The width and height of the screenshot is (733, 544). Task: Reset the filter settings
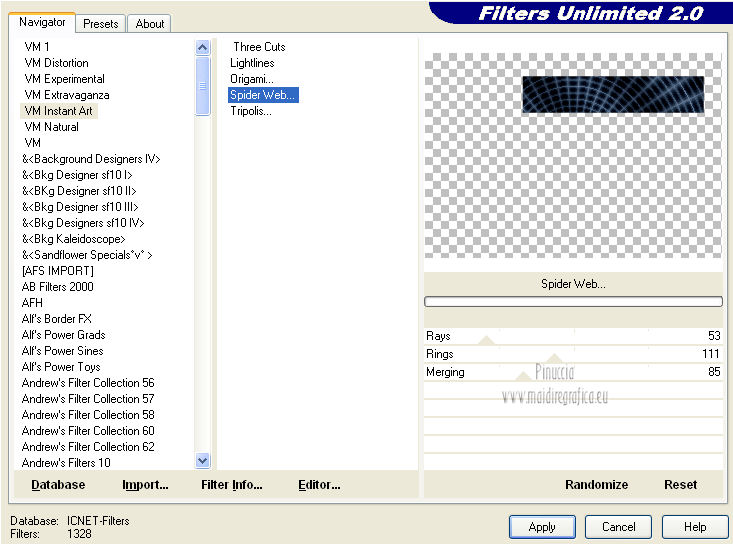680,485
